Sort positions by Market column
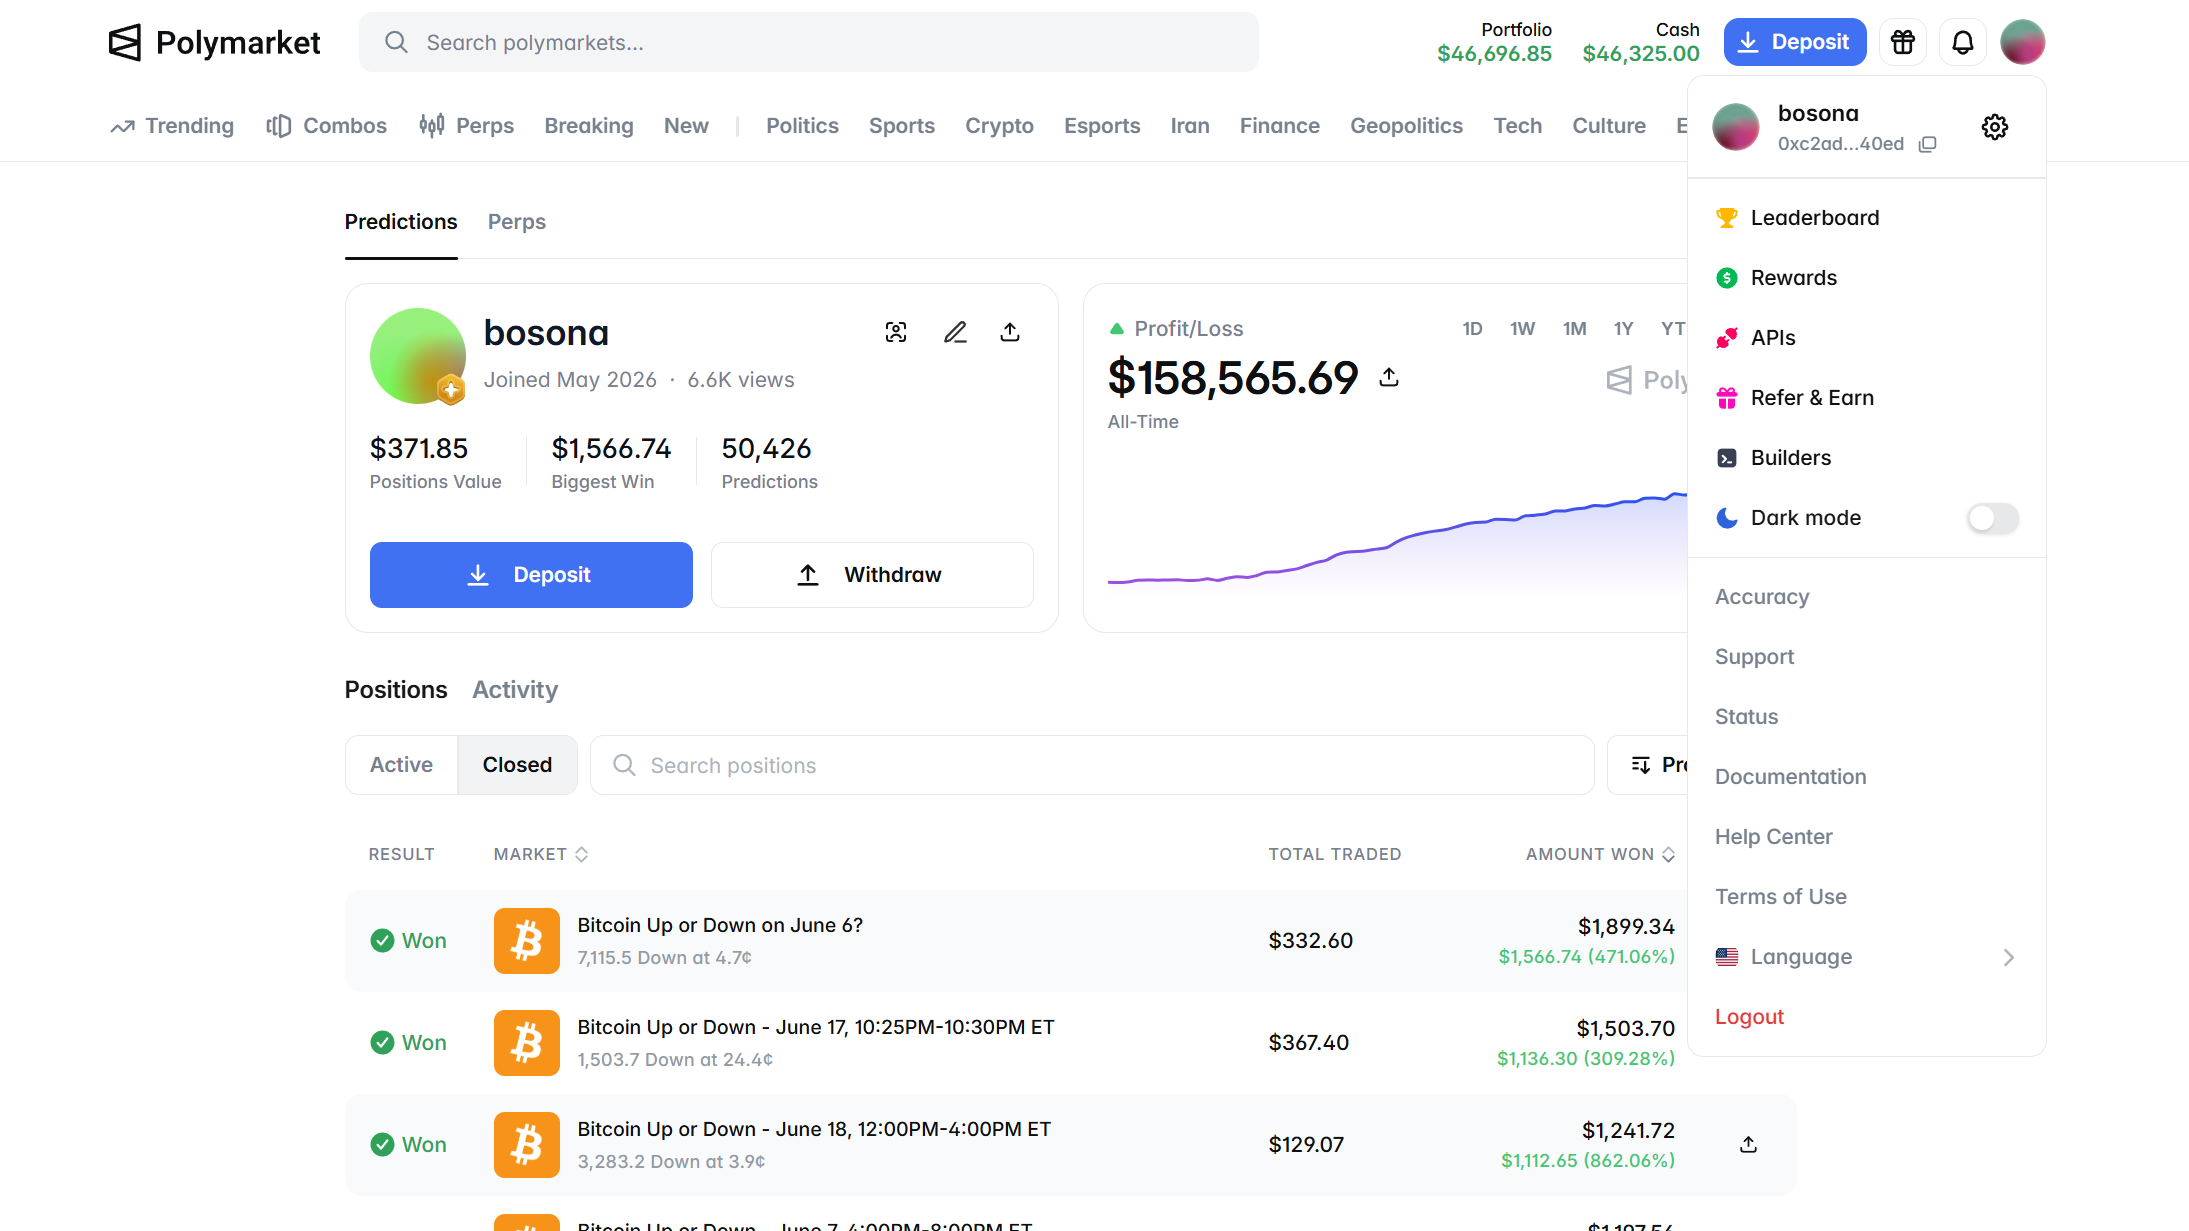This screenshot has height=1231, width=2189. point(540,854)
